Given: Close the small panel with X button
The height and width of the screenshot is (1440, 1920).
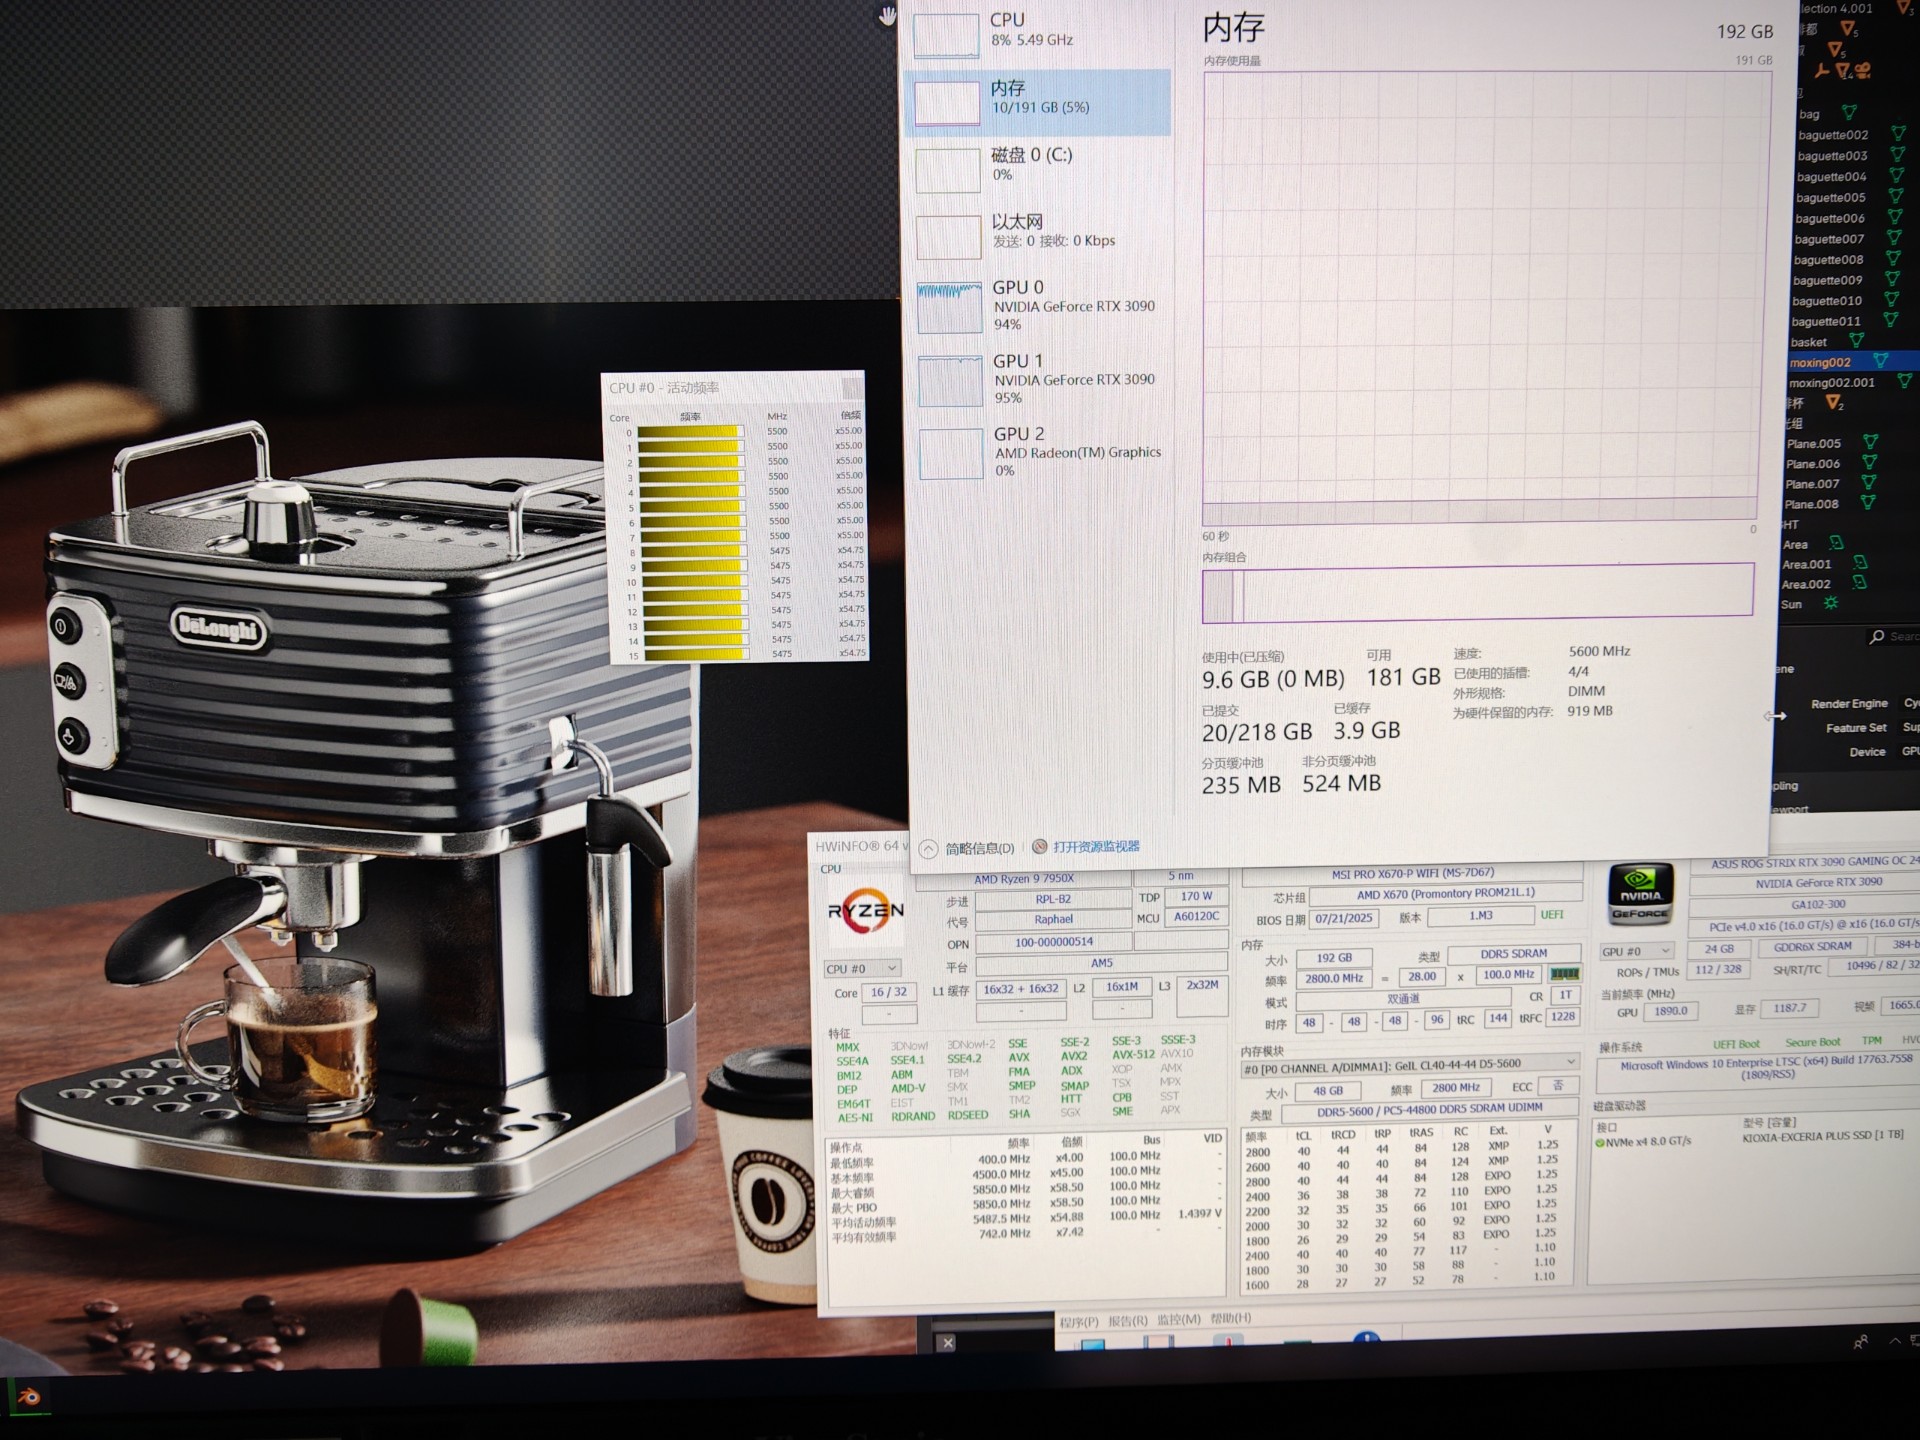Looking at the screenshot, I should click(948, 1343).
